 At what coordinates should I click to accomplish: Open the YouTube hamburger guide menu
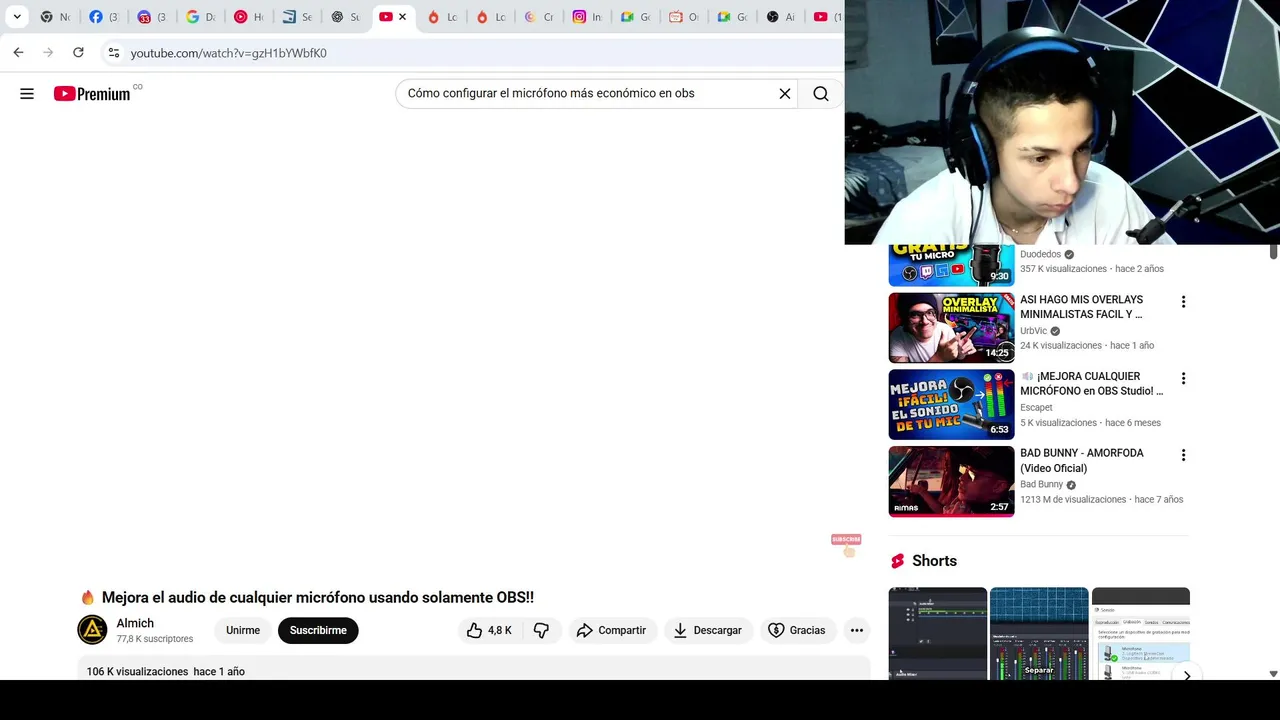[x=27, y=93]
